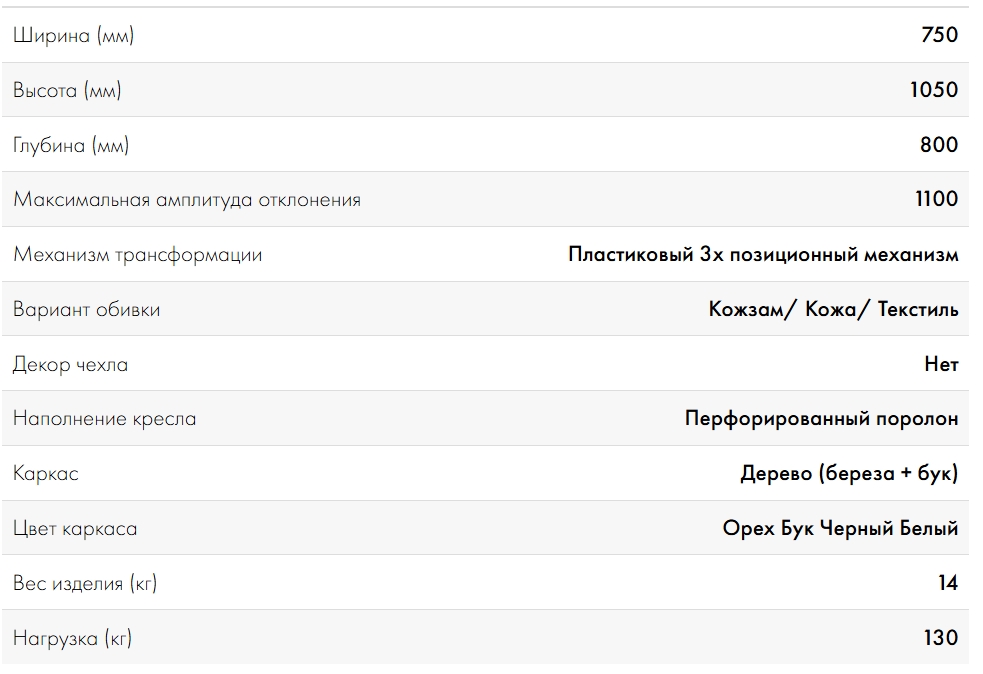Click the Нет value for decor
The height and width of the screenshot is (674, 983).
coord(941,364)
